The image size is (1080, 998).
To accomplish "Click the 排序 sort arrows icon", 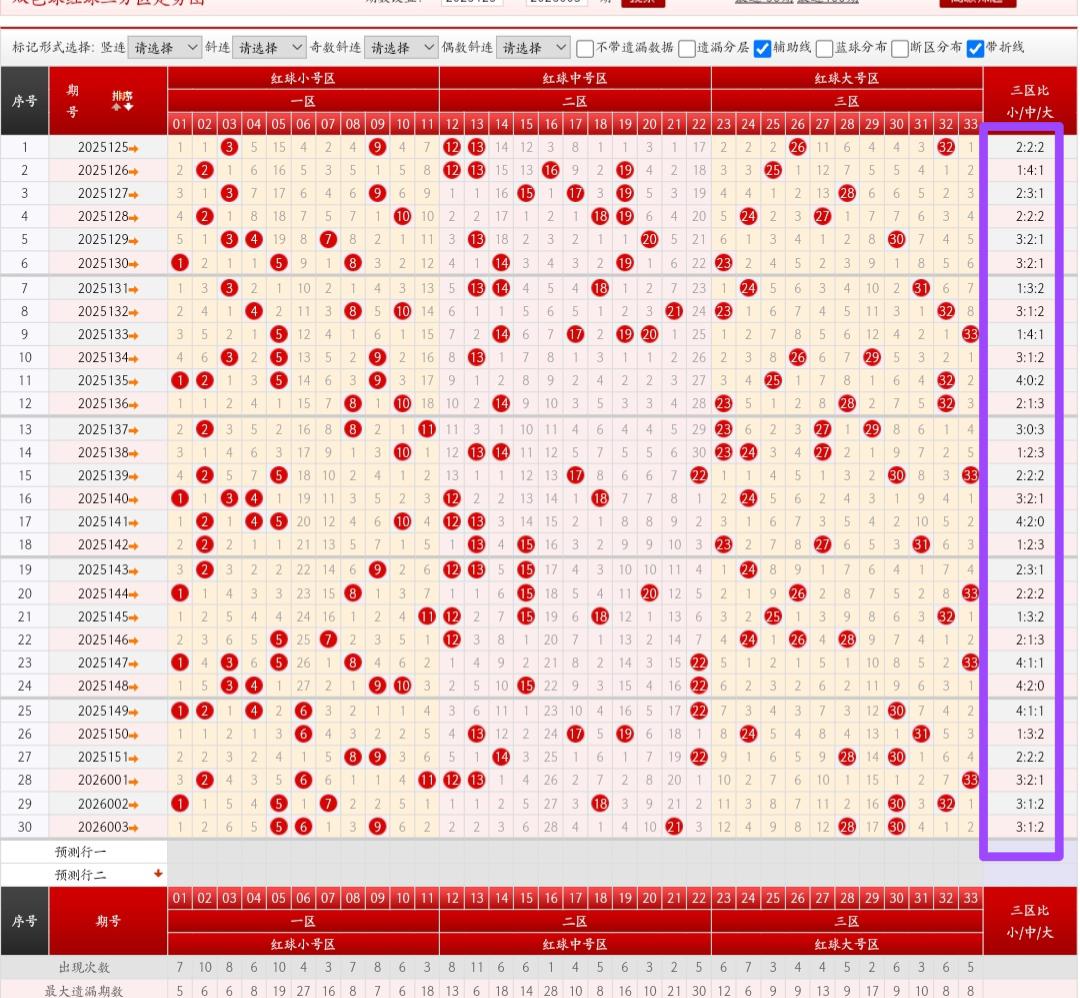I will pyautogui.click(x=122, y=100).
